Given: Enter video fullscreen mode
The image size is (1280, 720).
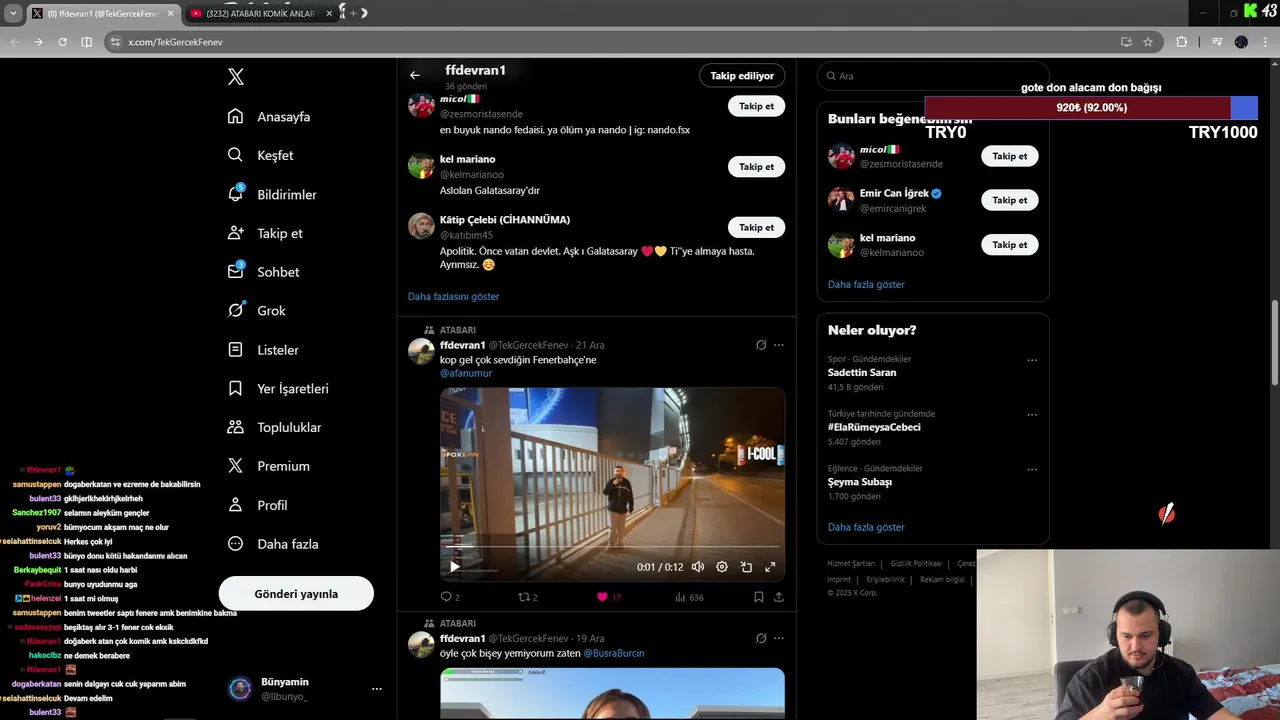Looking at the screenshot, I should click(770, 567).
